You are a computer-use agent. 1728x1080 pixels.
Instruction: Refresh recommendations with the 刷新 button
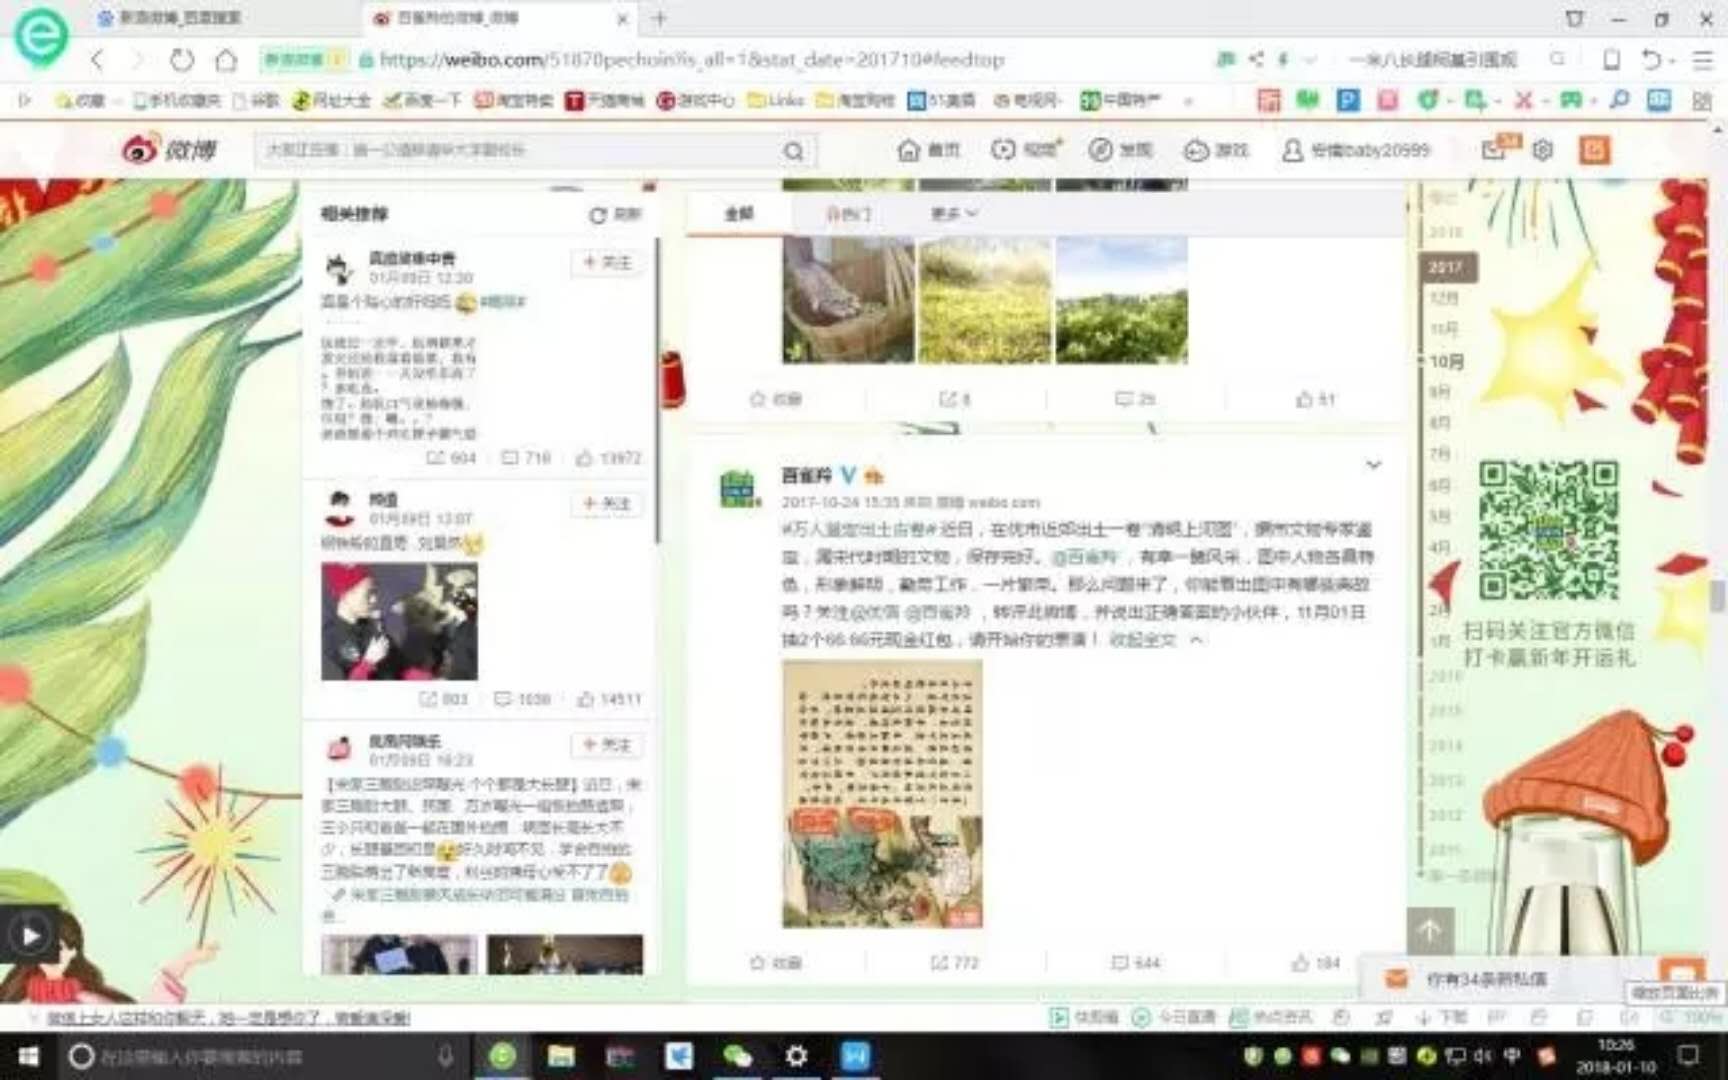click(x=618, y=214)
